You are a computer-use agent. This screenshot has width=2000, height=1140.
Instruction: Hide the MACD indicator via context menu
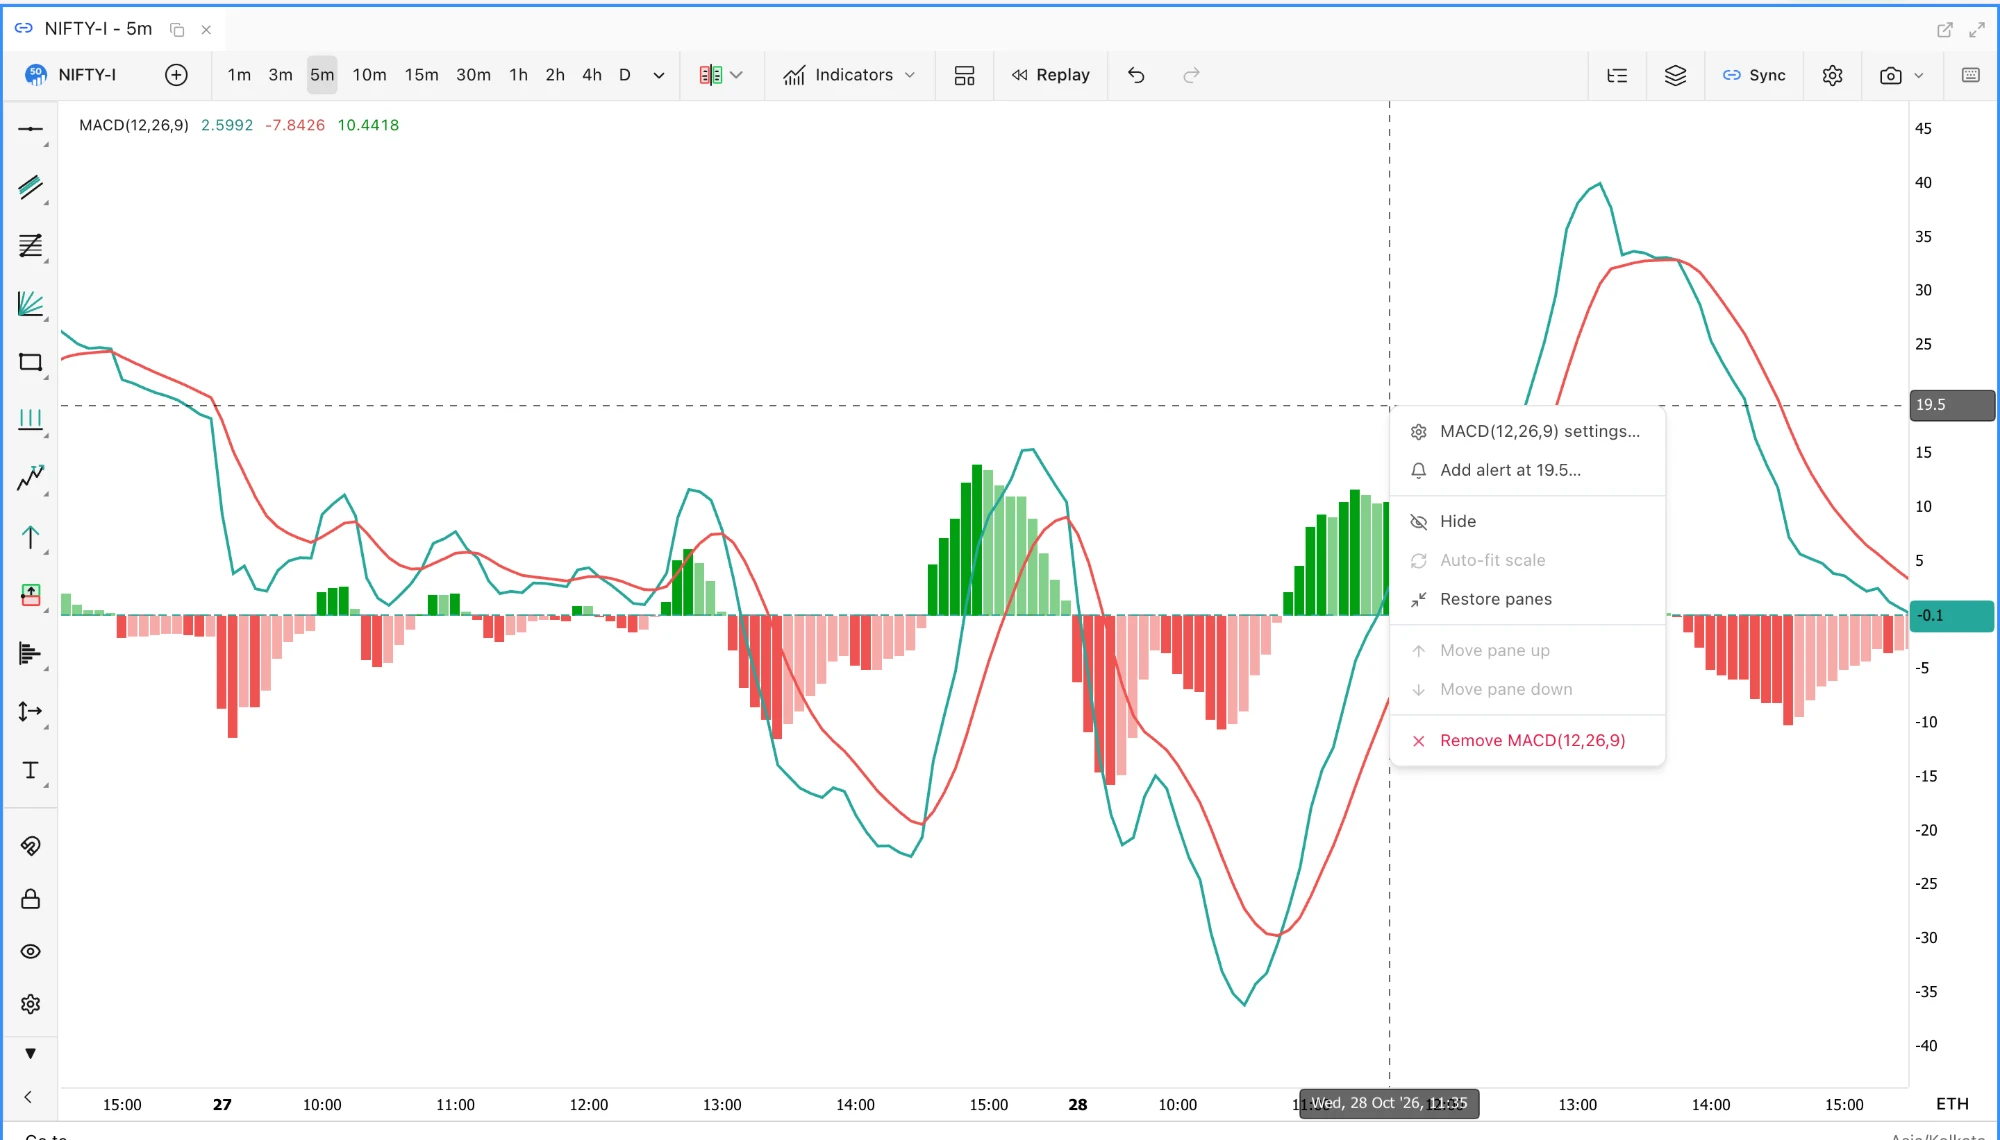(x=1527, y=521)
